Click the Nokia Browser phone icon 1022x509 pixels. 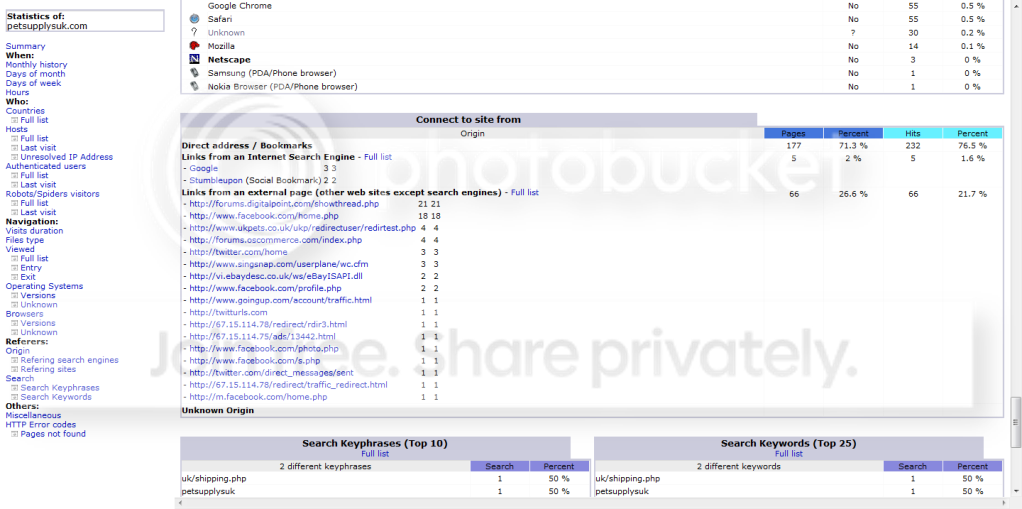[194, 87]
